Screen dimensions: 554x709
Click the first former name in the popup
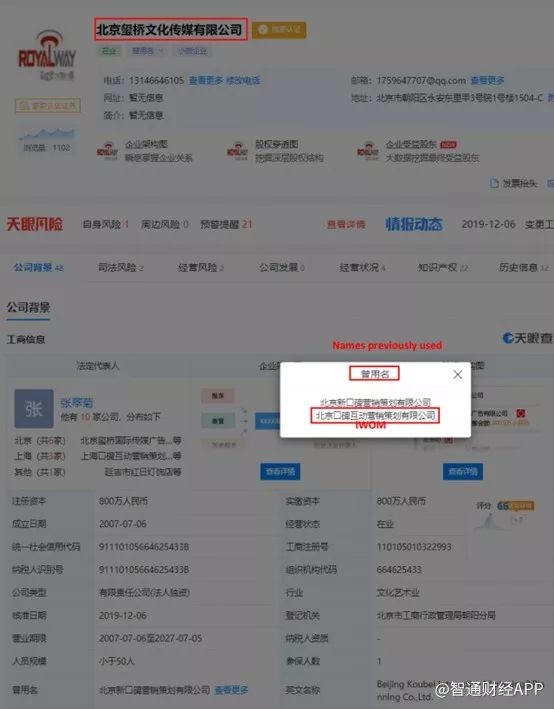click(375, 402)
